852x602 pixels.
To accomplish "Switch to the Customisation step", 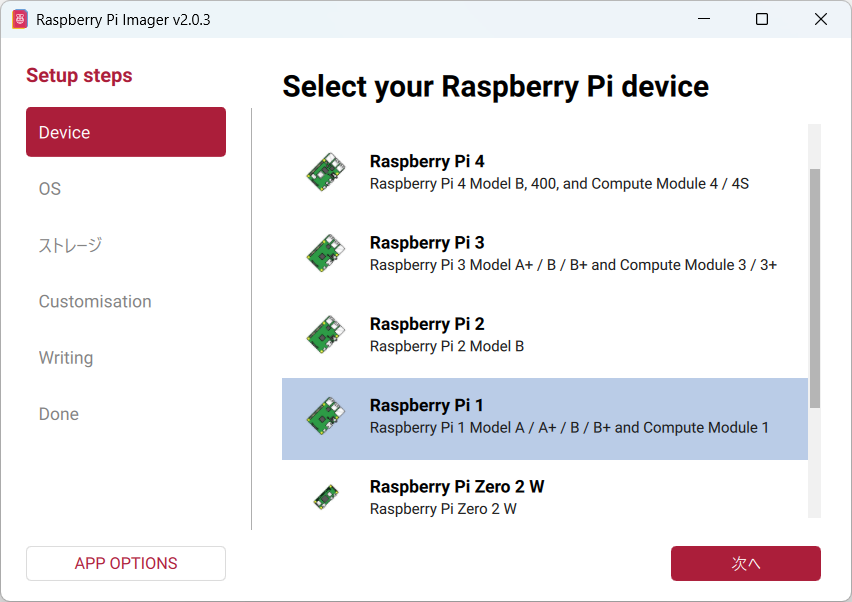I will pyautogui.click(x=95, y=301).
